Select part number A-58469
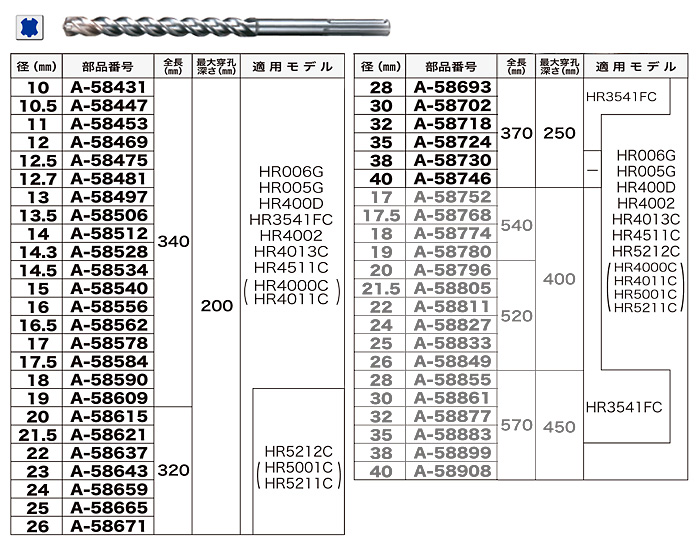This screenshot has height=550, width=700. 109,142
